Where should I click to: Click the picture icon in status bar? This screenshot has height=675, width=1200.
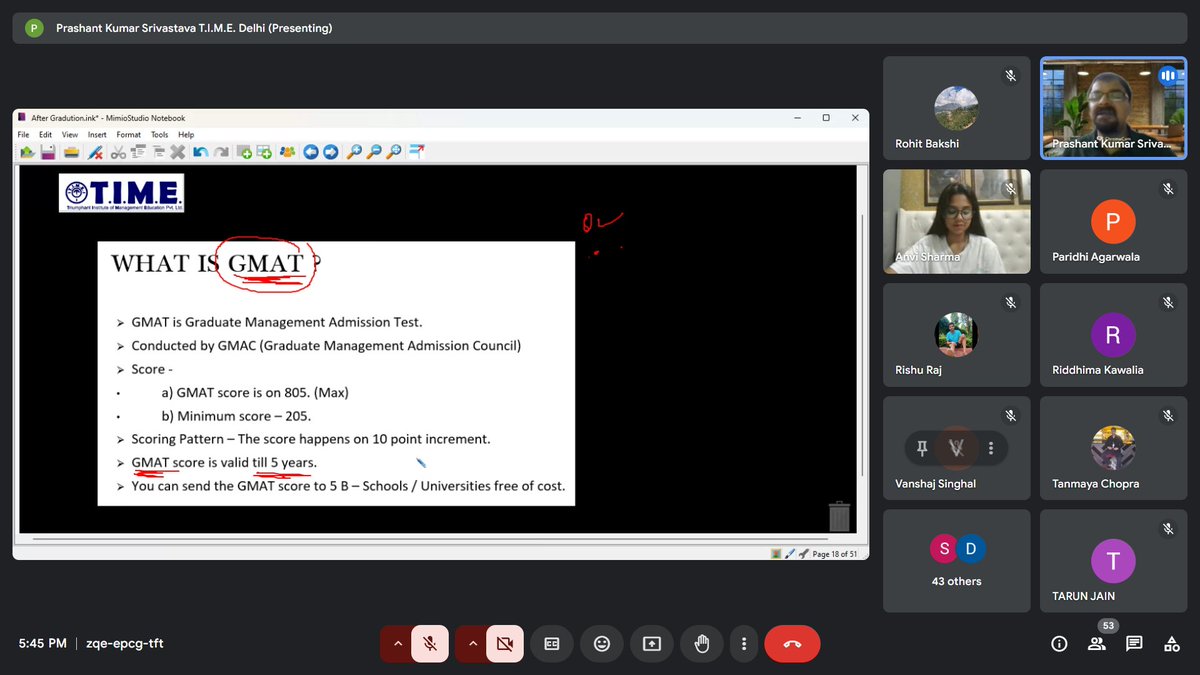(777, 553)
